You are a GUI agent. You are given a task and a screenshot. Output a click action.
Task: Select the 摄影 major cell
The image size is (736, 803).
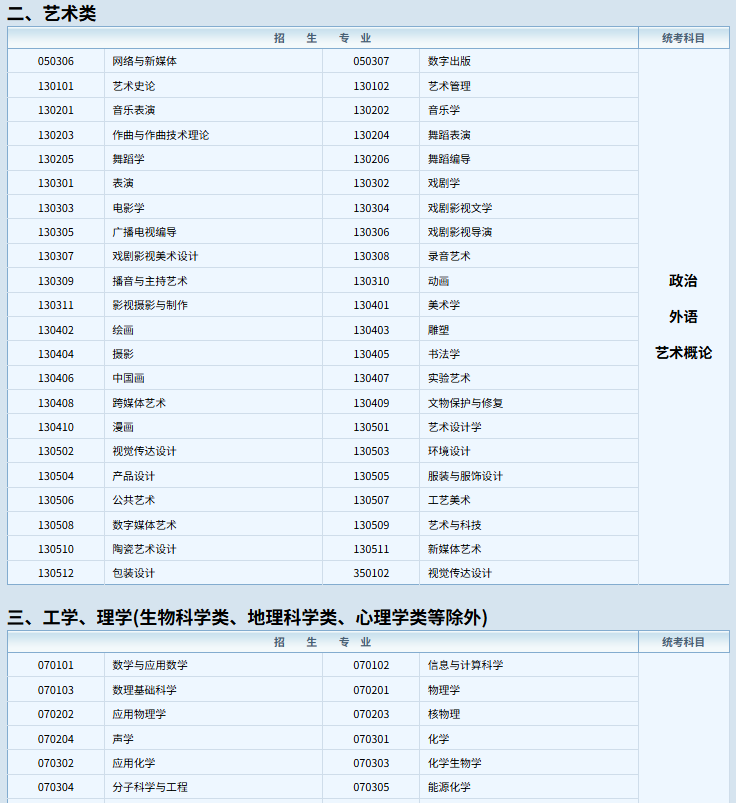pos(123,354)
